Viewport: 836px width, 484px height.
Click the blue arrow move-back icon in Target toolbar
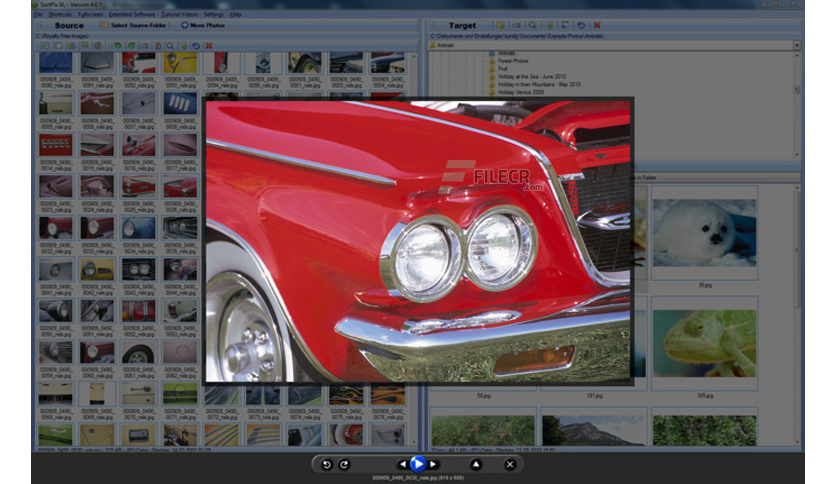565,25
